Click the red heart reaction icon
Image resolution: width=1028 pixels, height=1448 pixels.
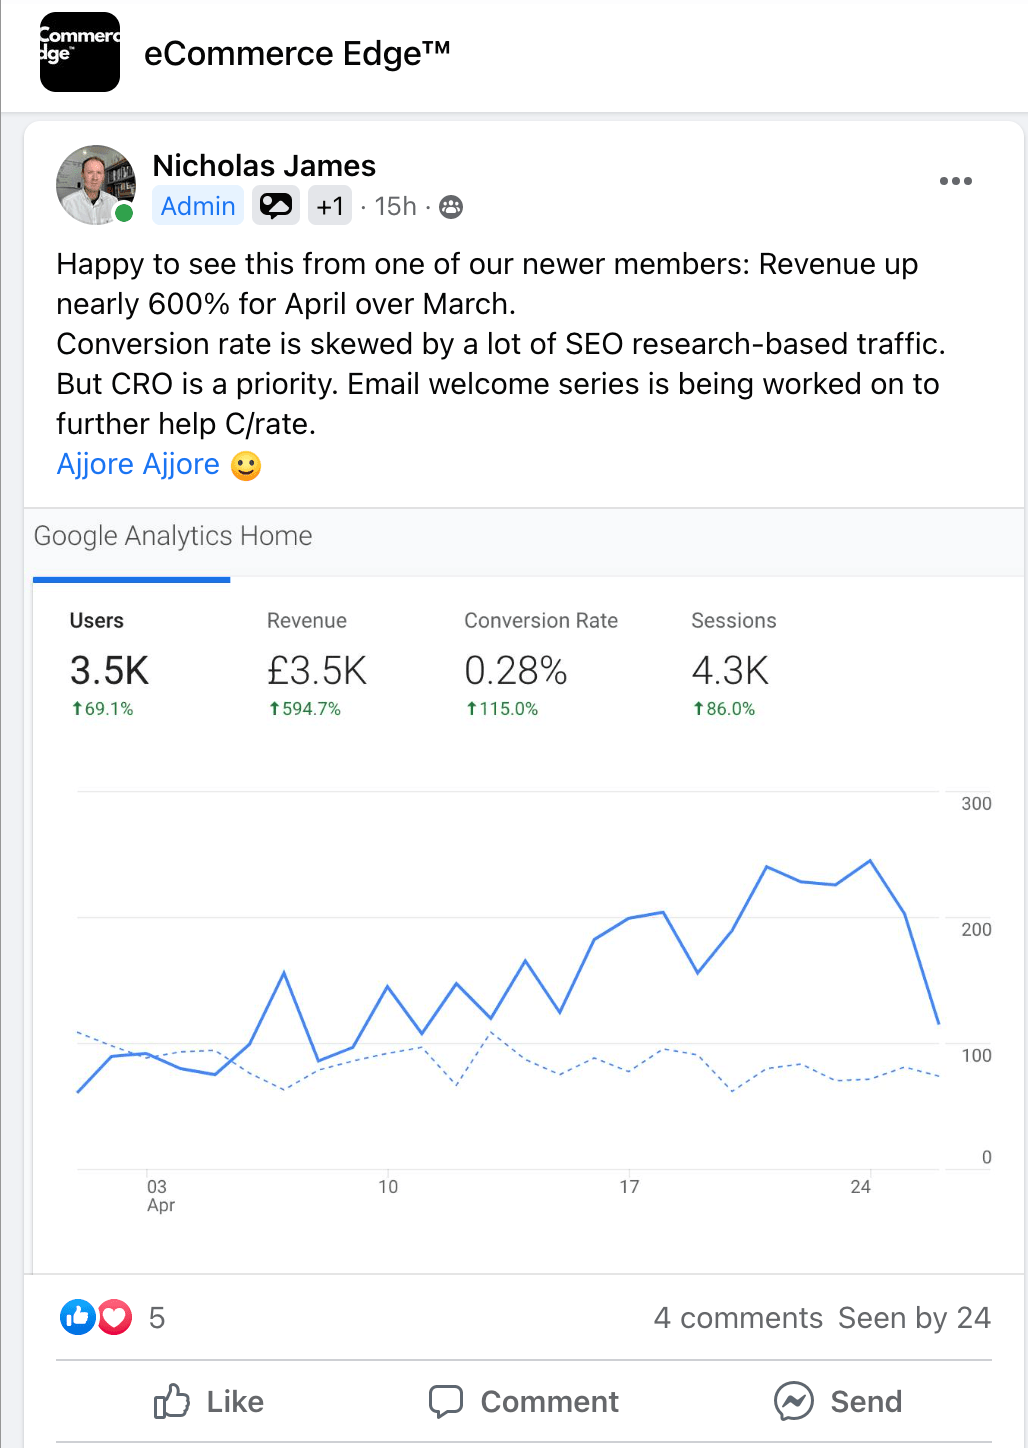(114, 1317)
